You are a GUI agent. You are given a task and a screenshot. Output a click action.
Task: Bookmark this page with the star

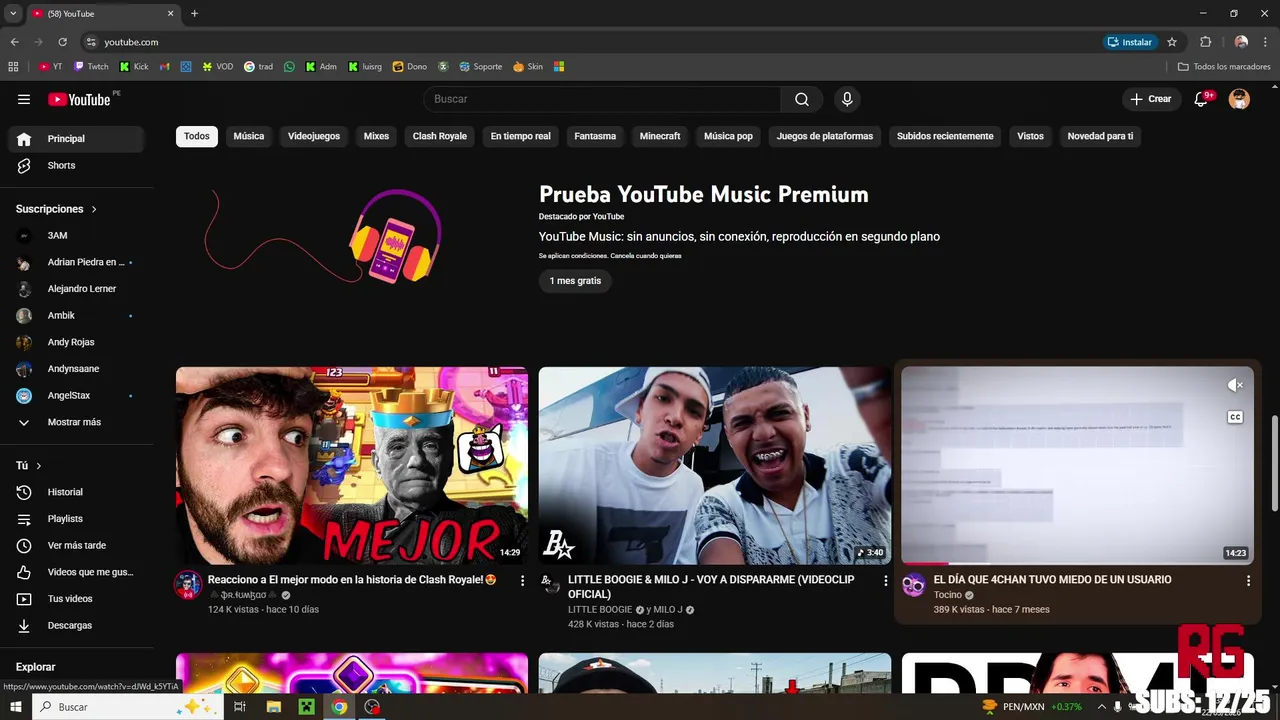click(x=1172, y=42)
